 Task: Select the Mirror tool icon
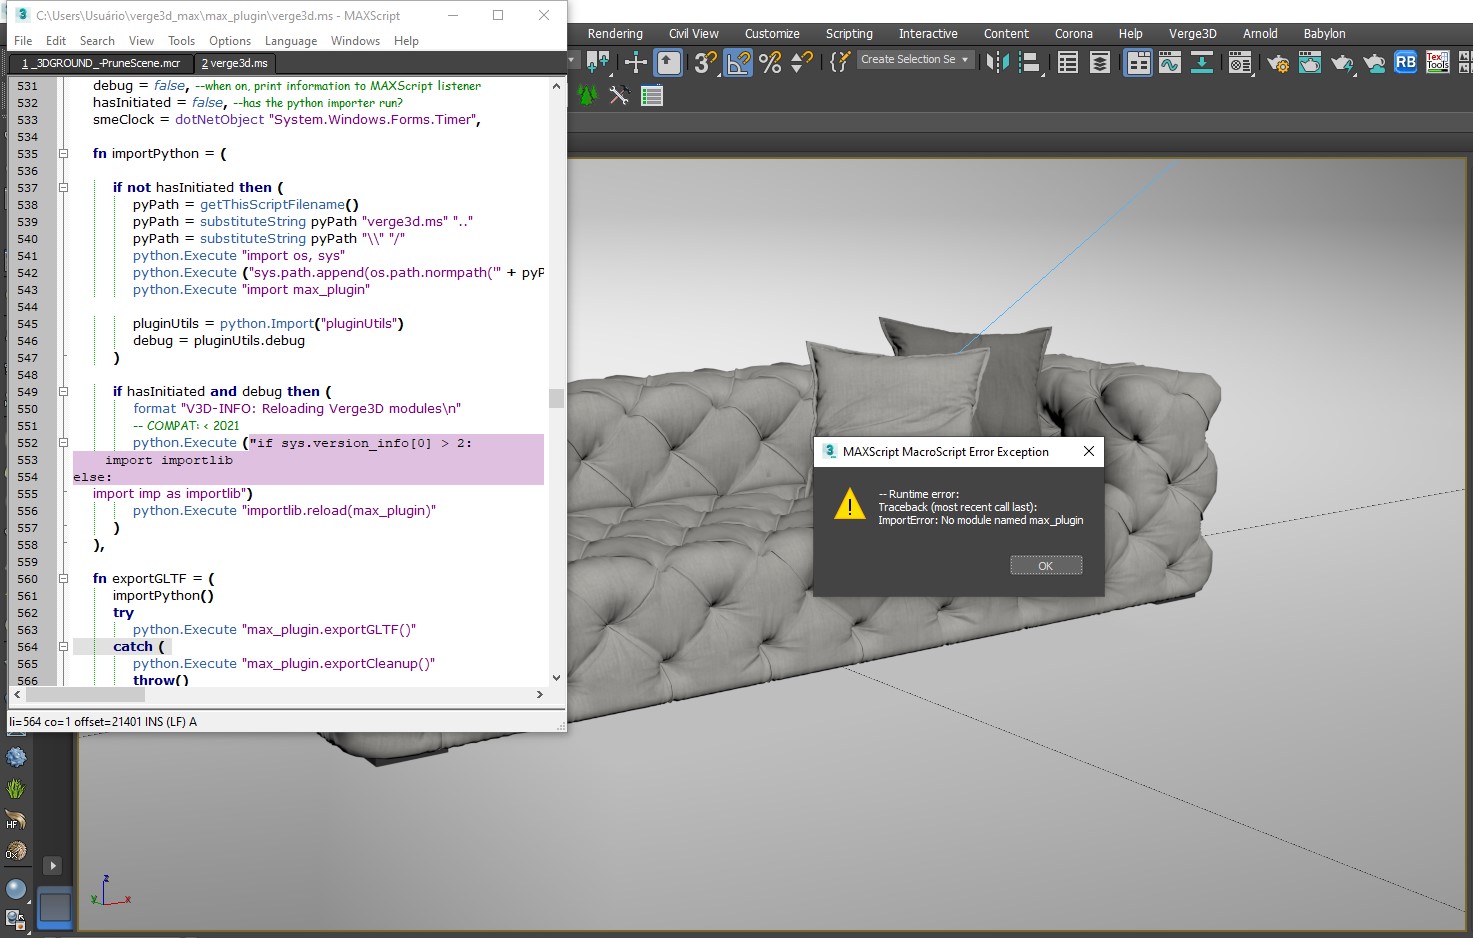pos(997,62)
